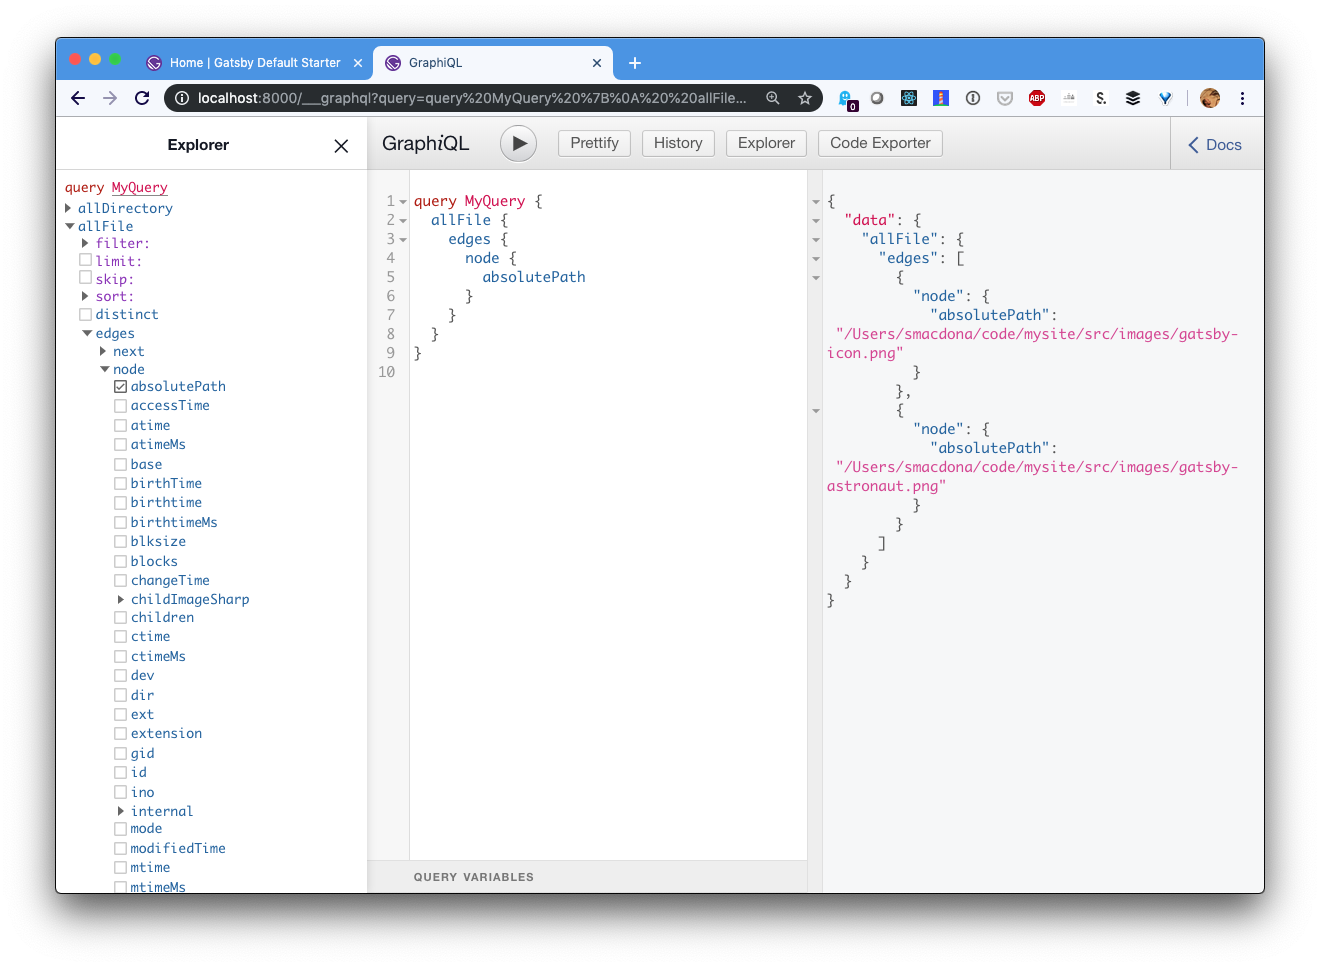Open the Query Variables pane

coord(587,877)
